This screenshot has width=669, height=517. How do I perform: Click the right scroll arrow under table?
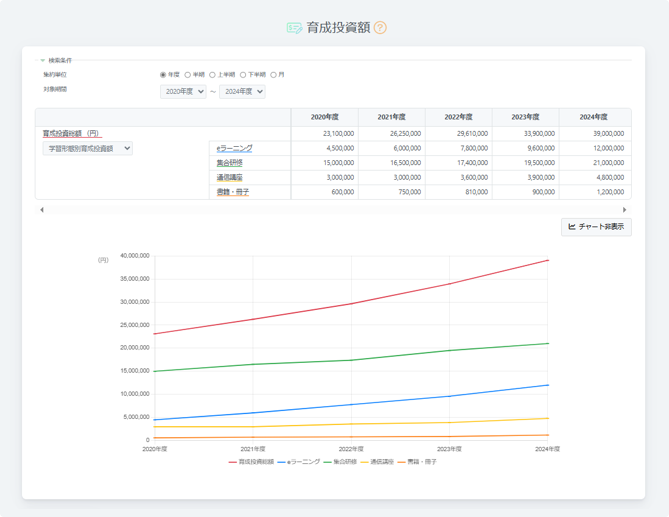coord(625,210)
